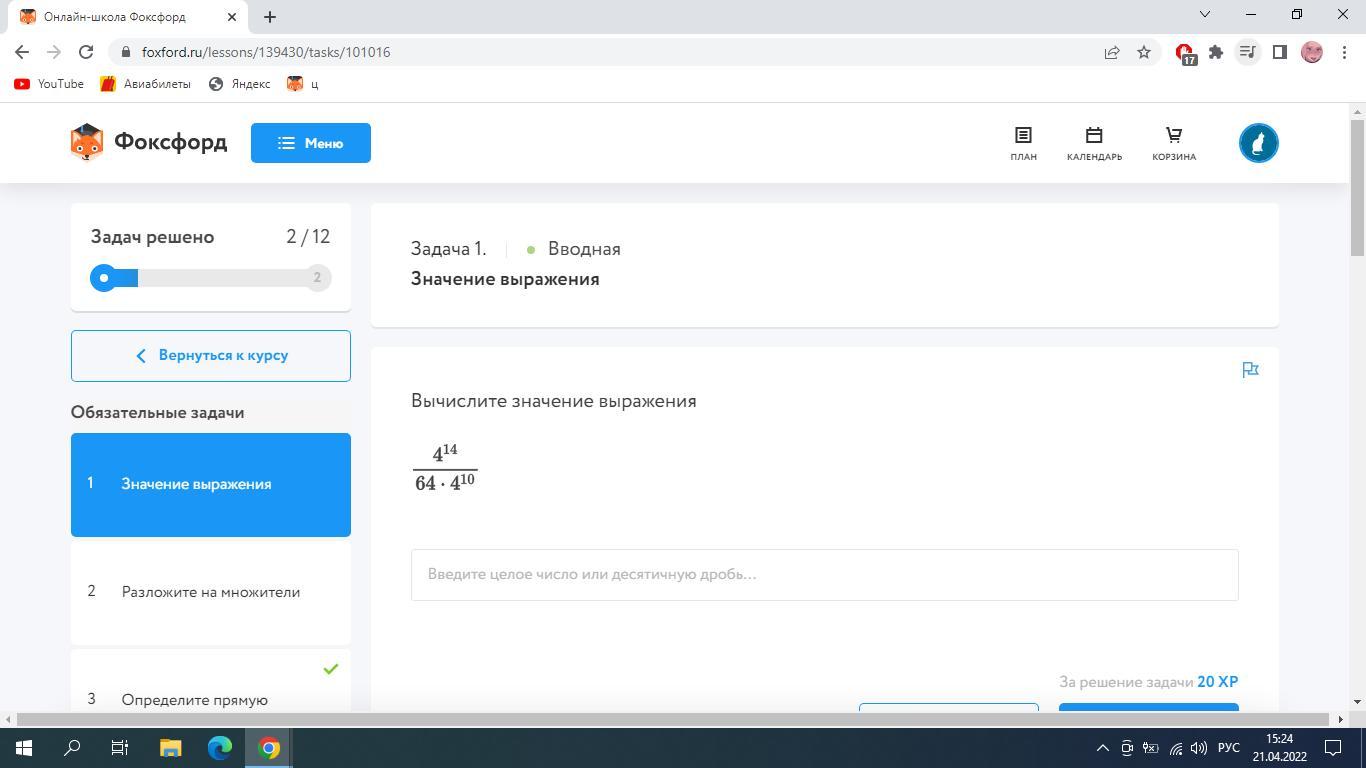Select task 1 Значение выражения

click(x=211, y=484)
